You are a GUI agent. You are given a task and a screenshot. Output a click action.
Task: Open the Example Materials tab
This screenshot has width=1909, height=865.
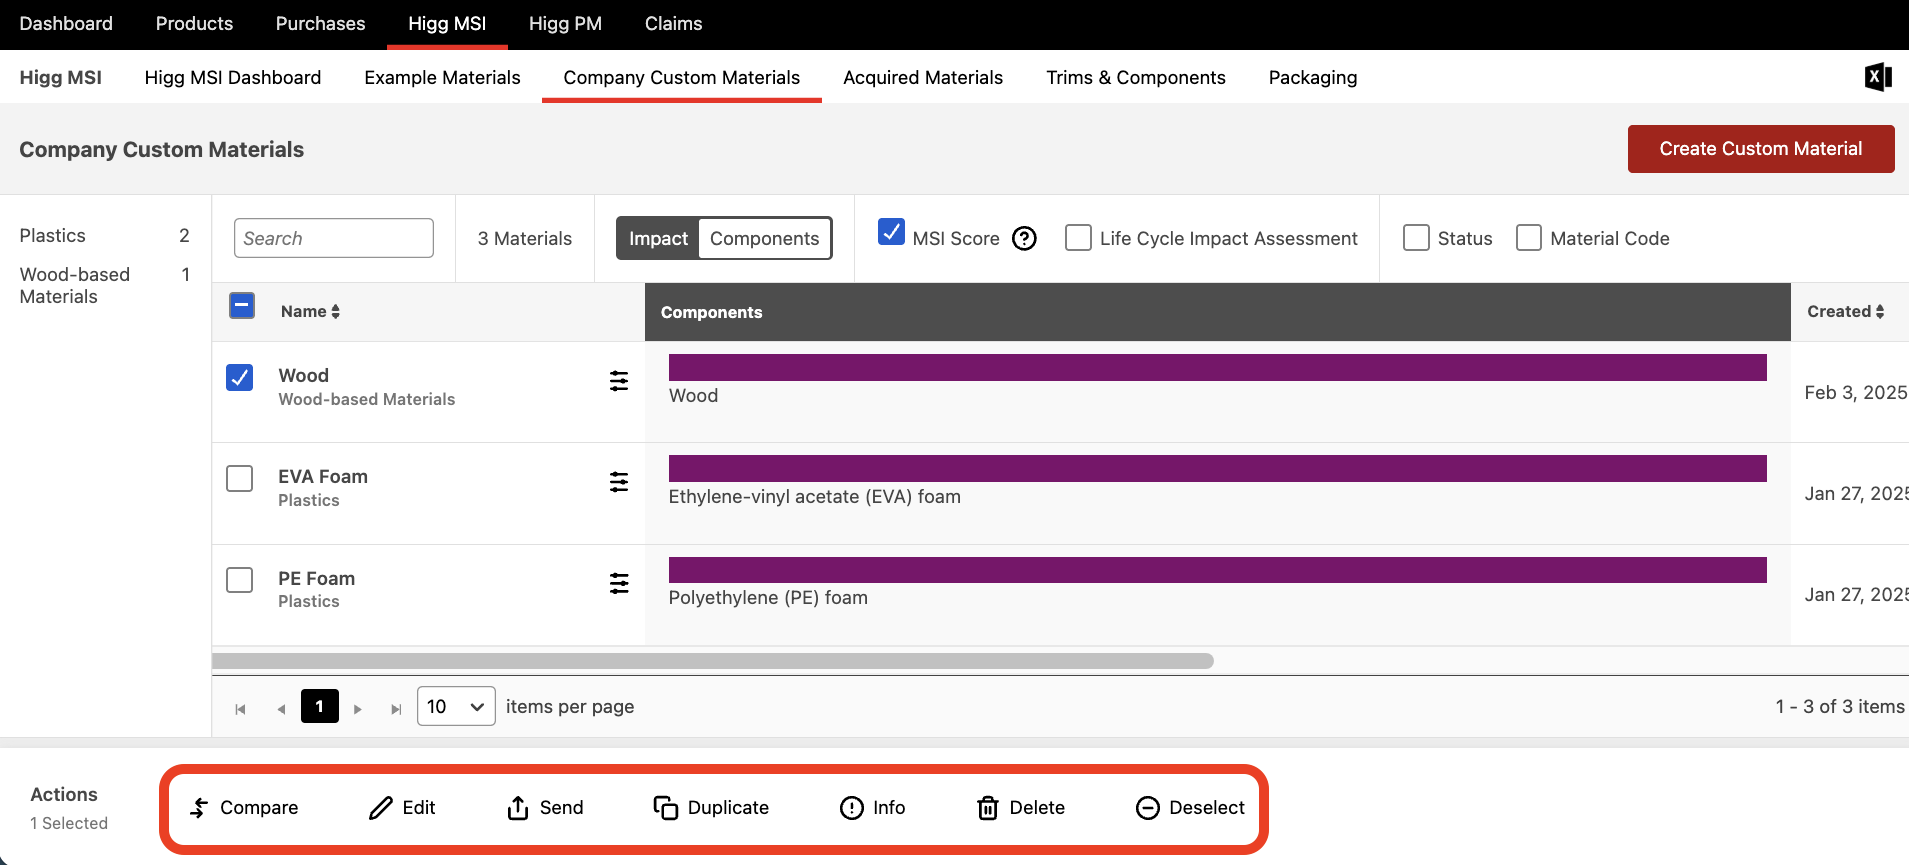click(442, 77)
